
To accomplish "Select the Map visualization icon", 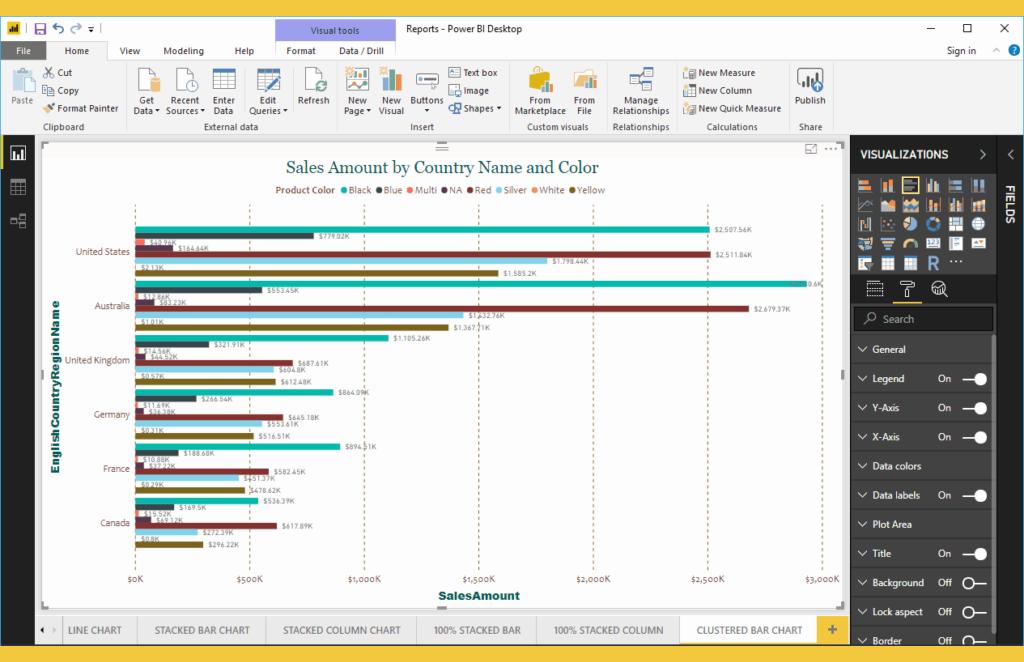I will [979, 224].
